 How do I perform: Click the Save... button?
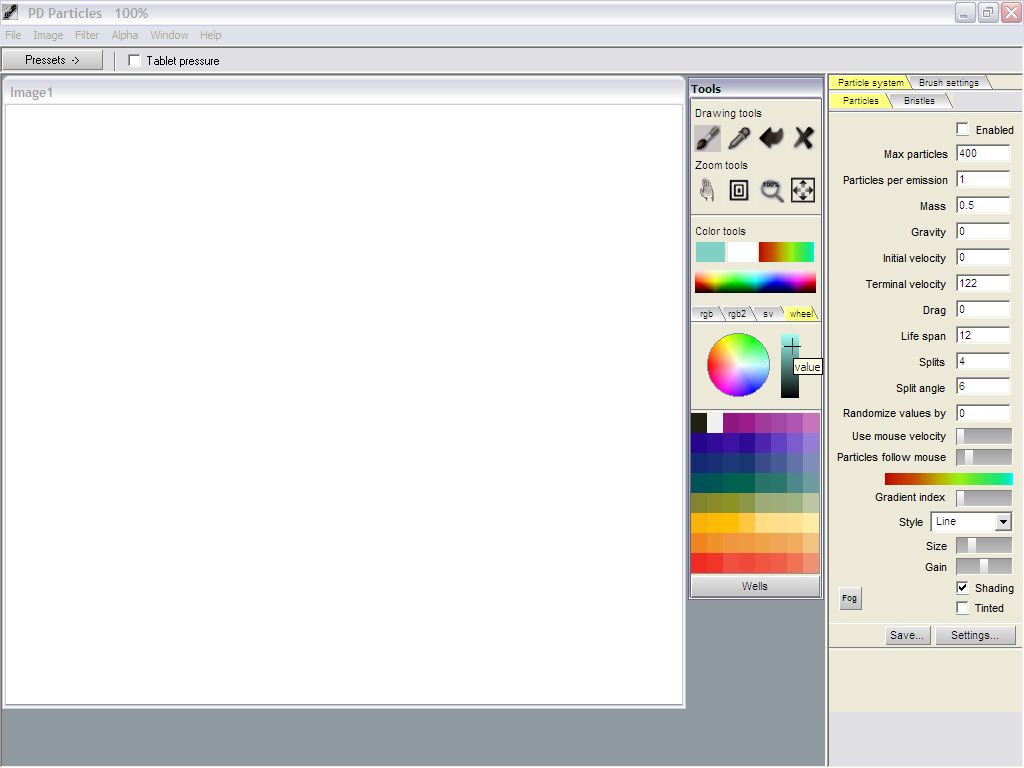(907, 635)
